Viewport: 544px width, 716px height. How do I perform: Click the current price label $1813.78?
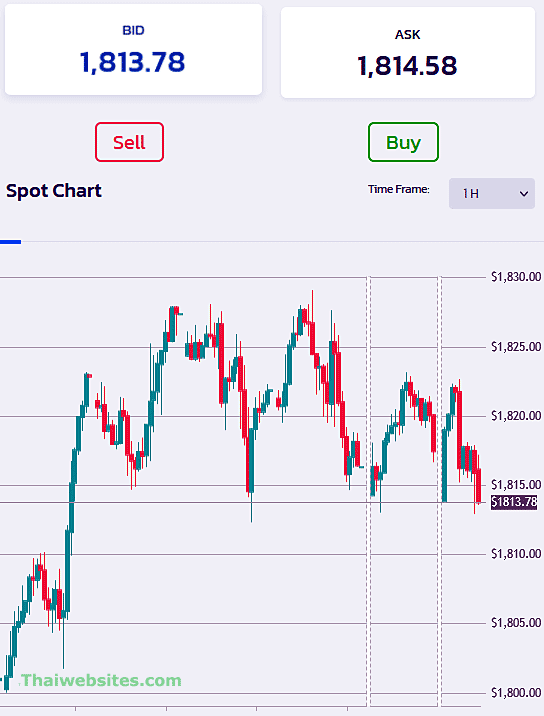pos(514,502)
